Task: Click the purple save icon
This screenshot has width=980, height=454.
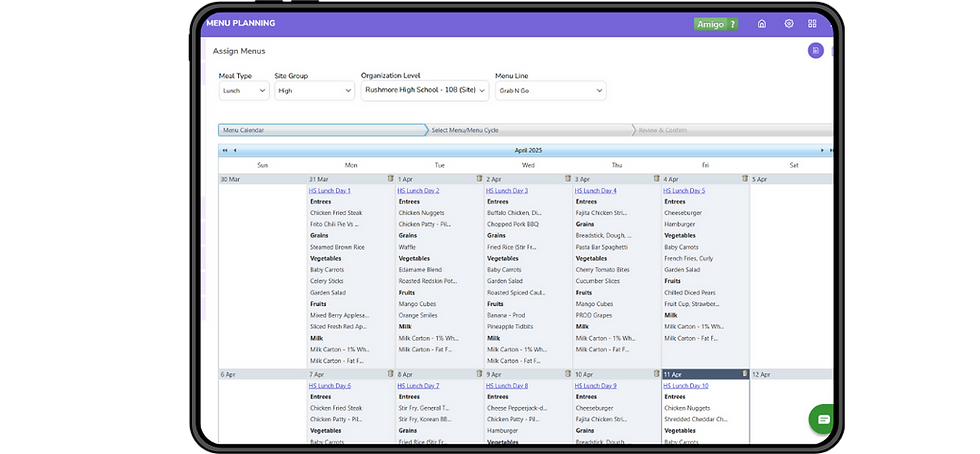Action: click(x=816, y=51)
